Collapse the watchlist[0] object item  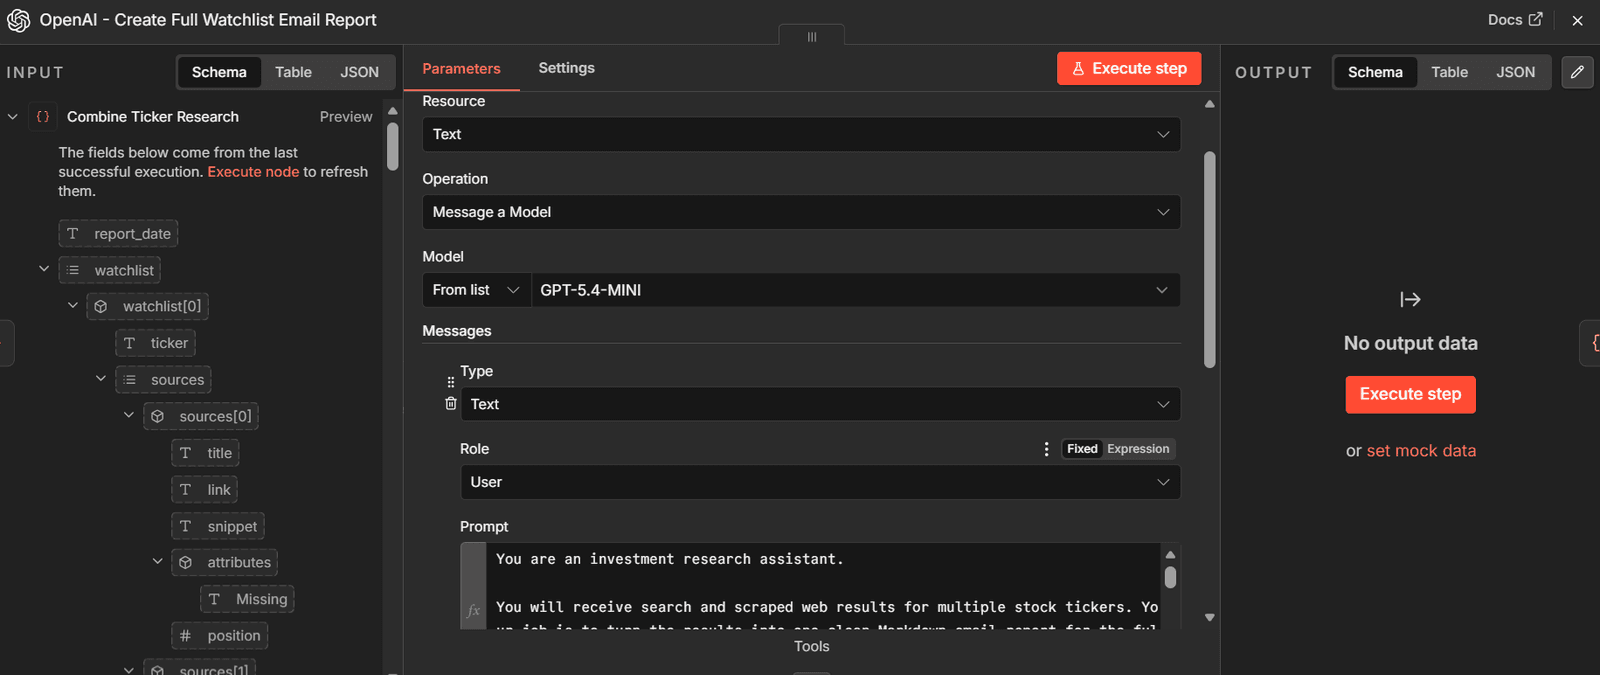(x=72, y=305)
